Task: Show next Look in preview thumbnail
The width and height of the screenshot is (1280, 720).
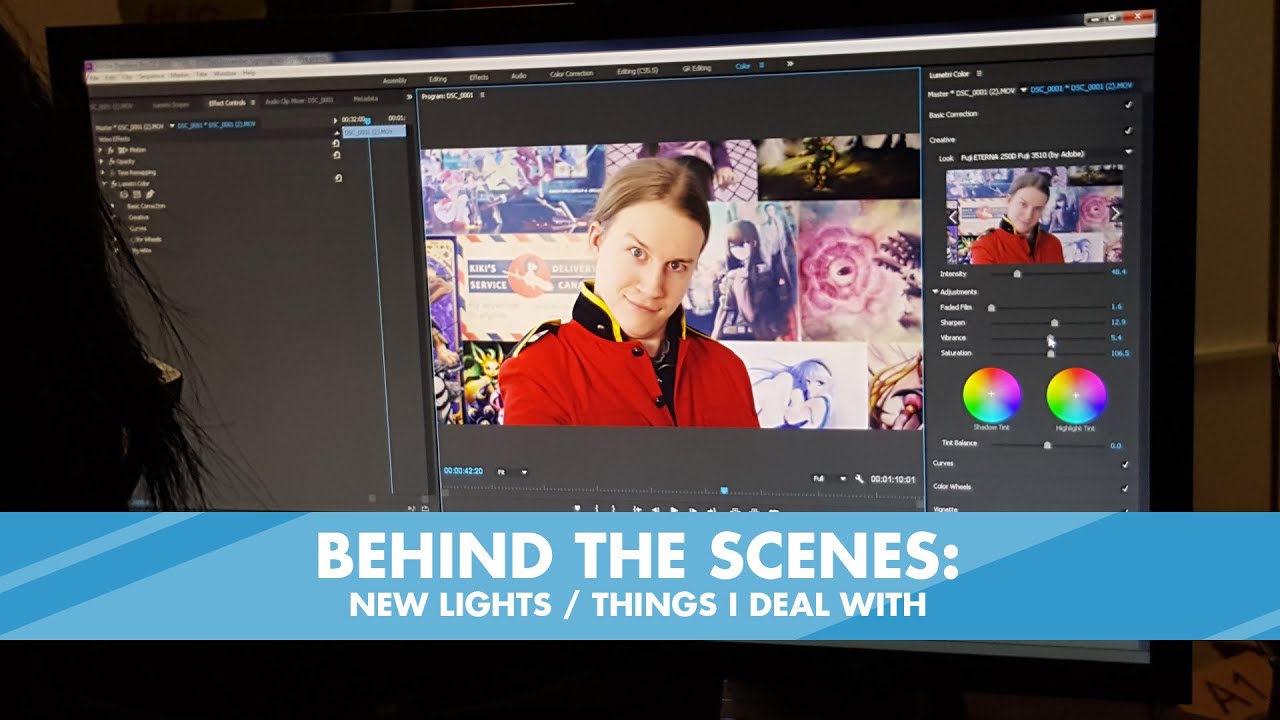Action: [1116, 212]
